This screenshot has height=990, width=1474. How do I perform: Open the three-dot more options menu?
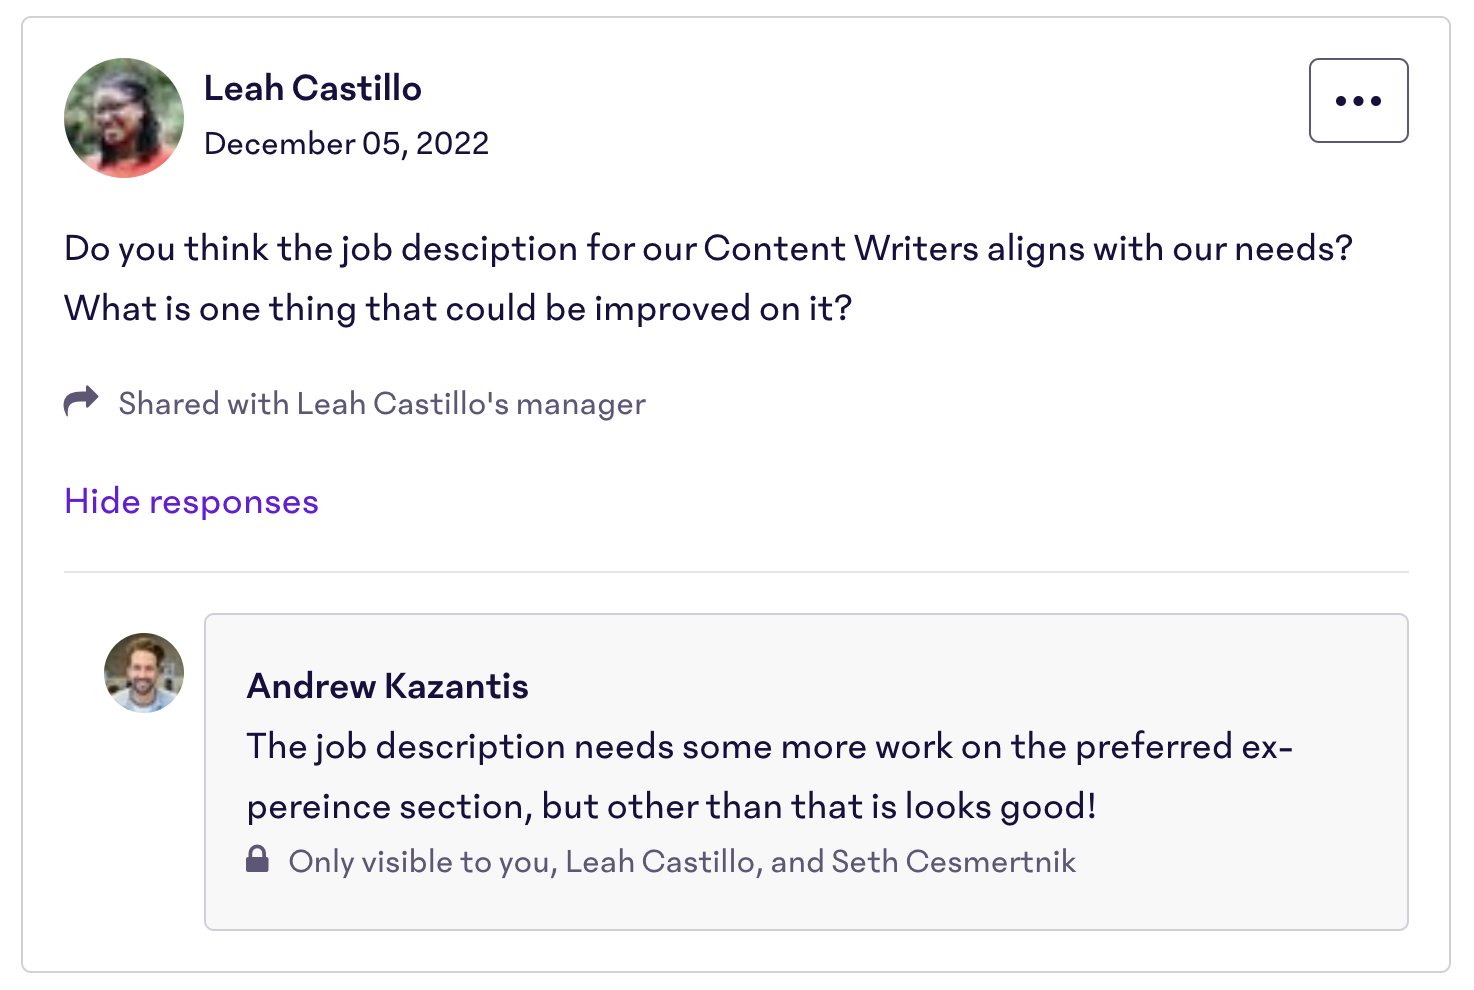point(1358,100)
